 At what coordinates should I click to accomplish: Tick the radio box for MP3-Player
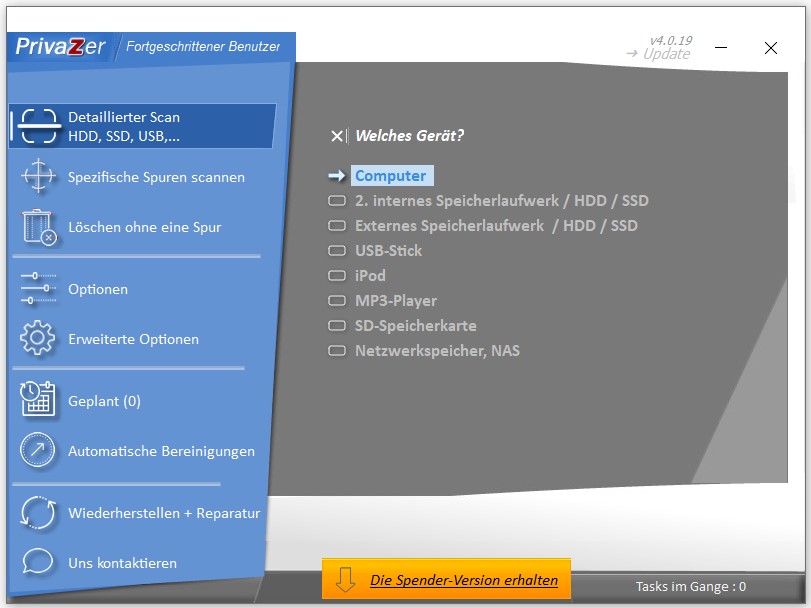tap(337, 300)
